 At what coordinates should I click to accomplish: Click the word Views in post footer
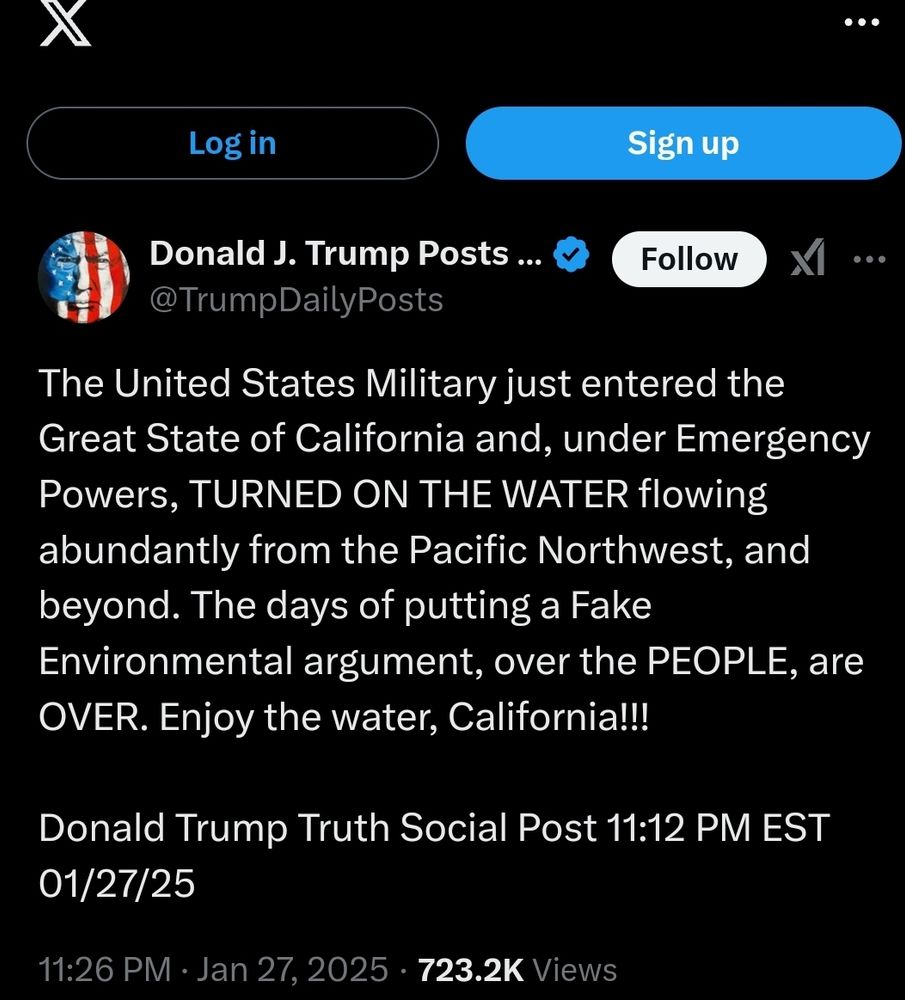tap(575, 969)
